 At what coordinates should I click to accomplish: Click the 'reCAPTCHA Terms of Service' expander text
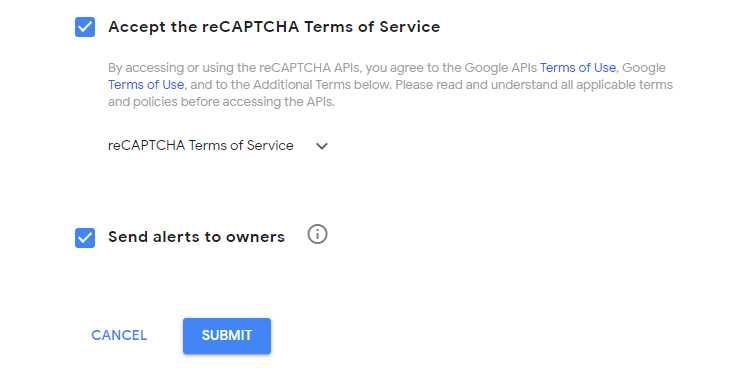coord(200,145)
